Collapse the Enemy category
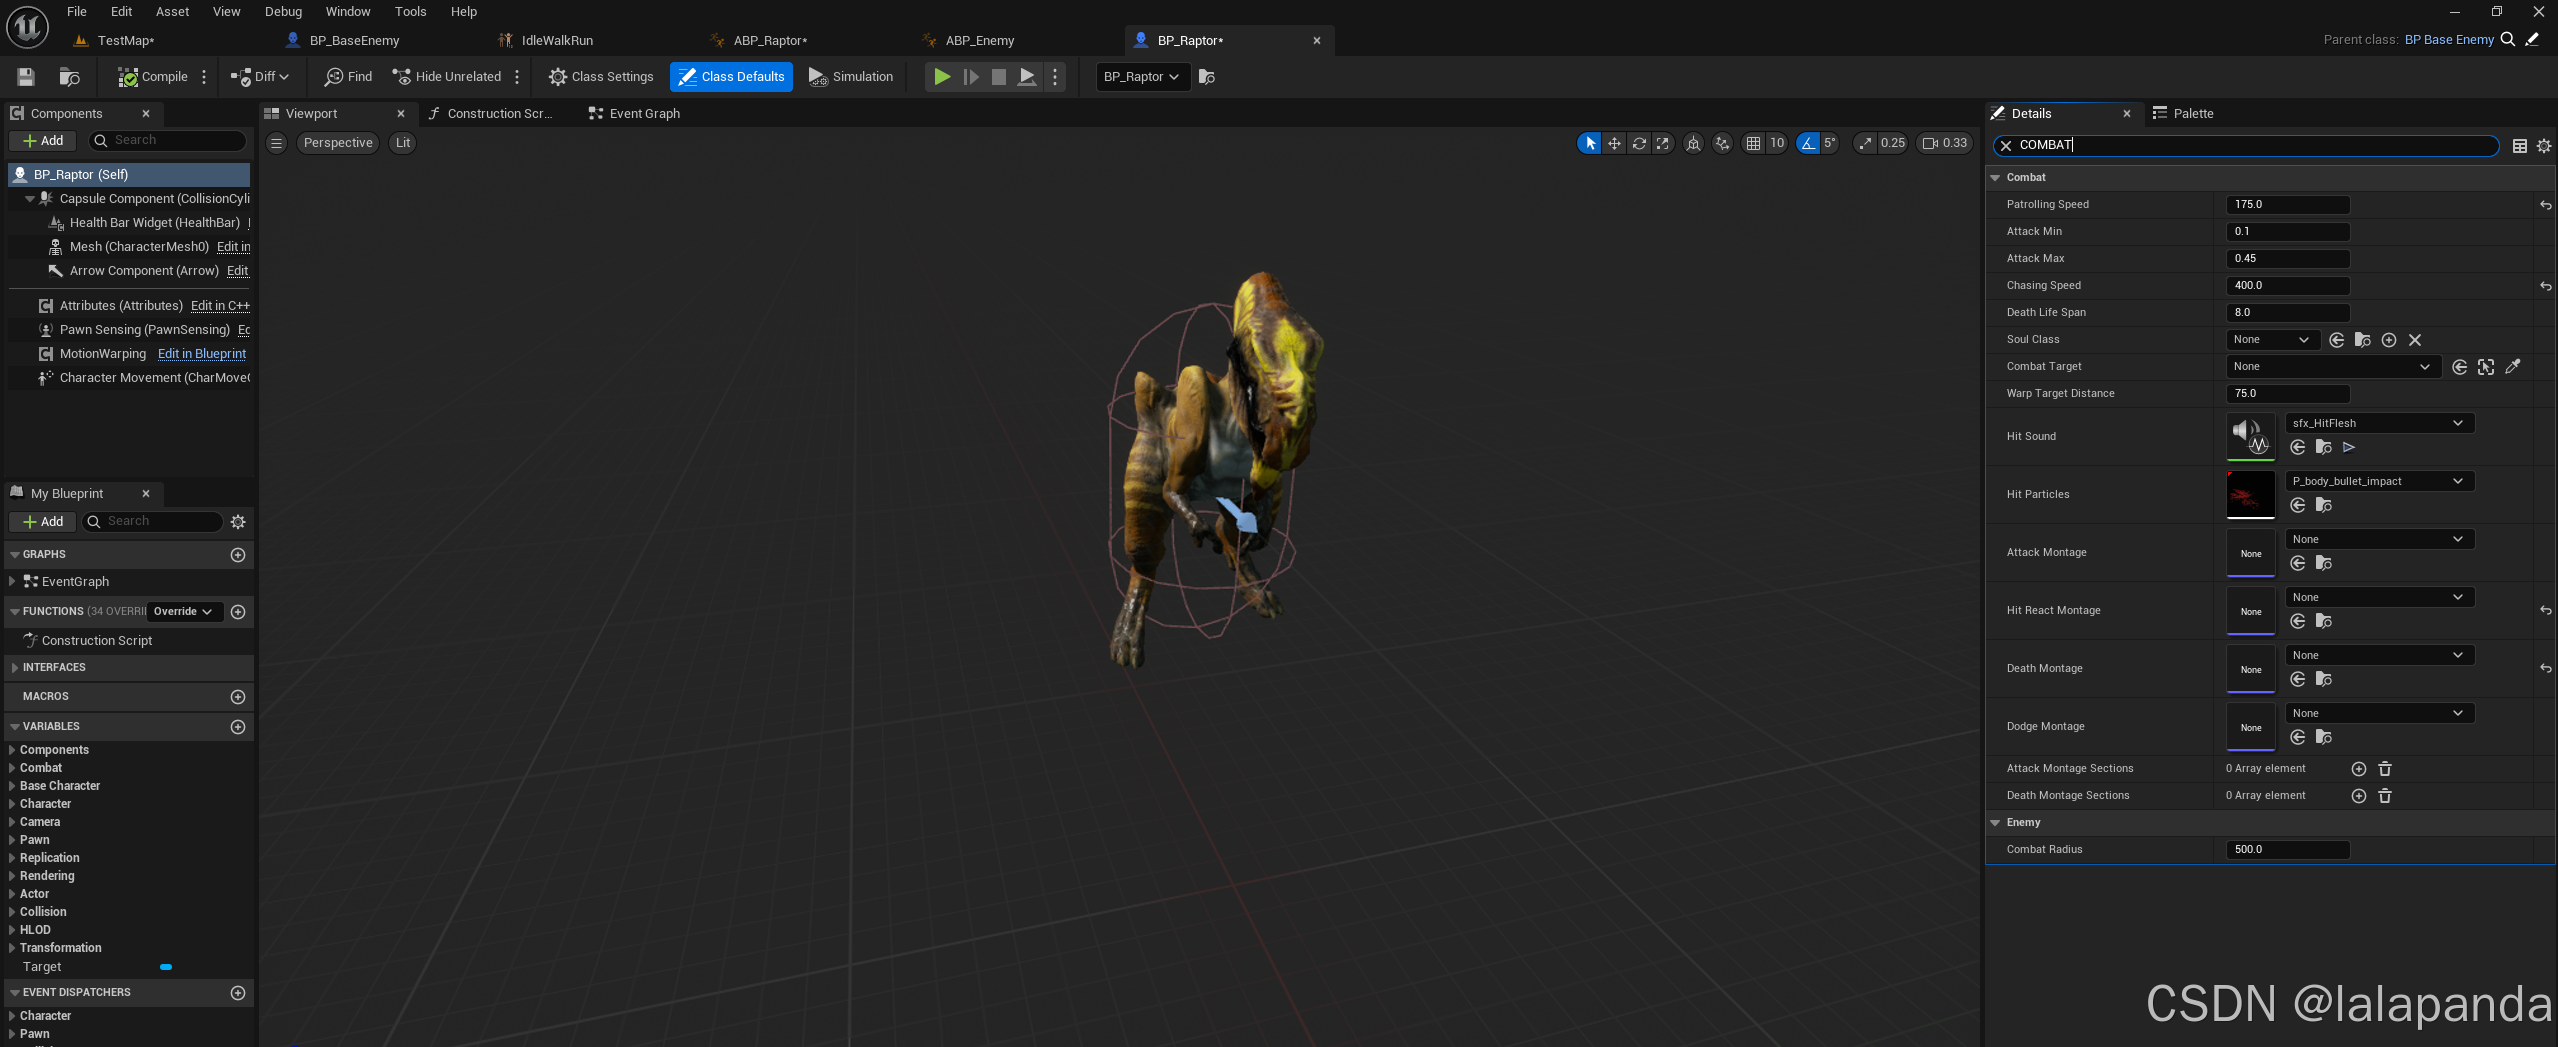 tap(1996, 823)
